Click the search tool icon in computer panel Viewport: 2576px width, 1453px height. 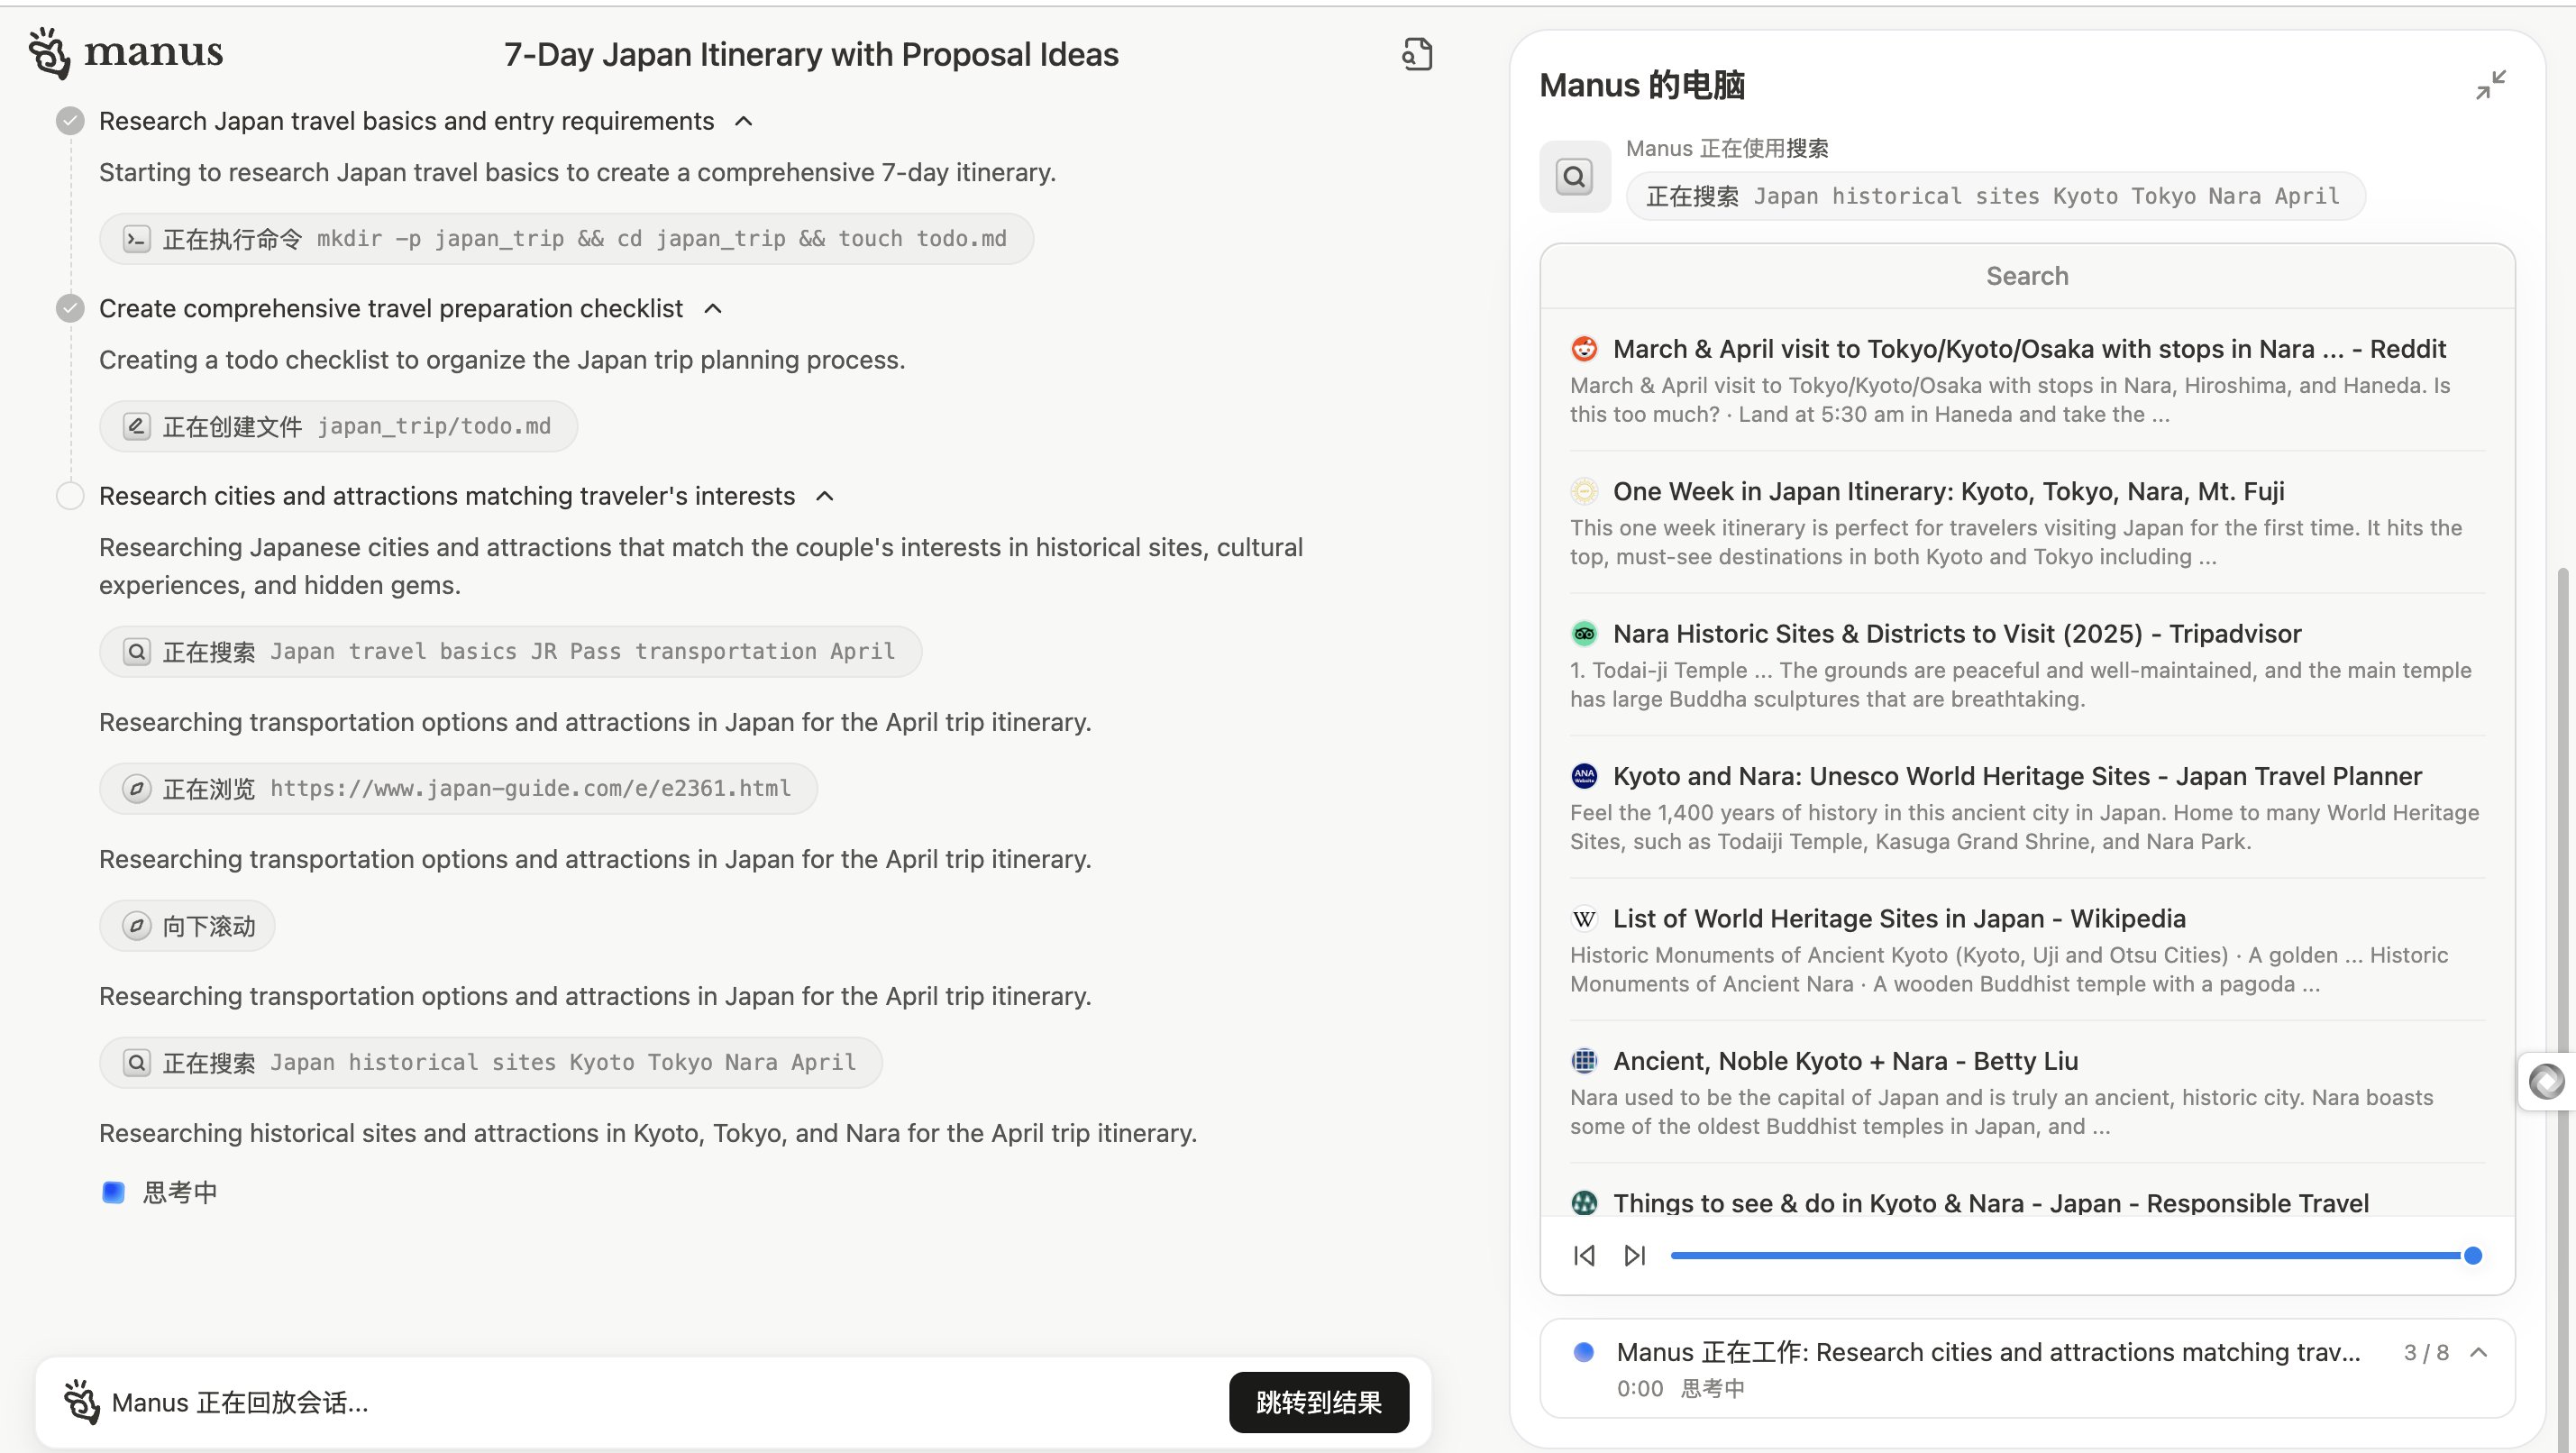1574,177
